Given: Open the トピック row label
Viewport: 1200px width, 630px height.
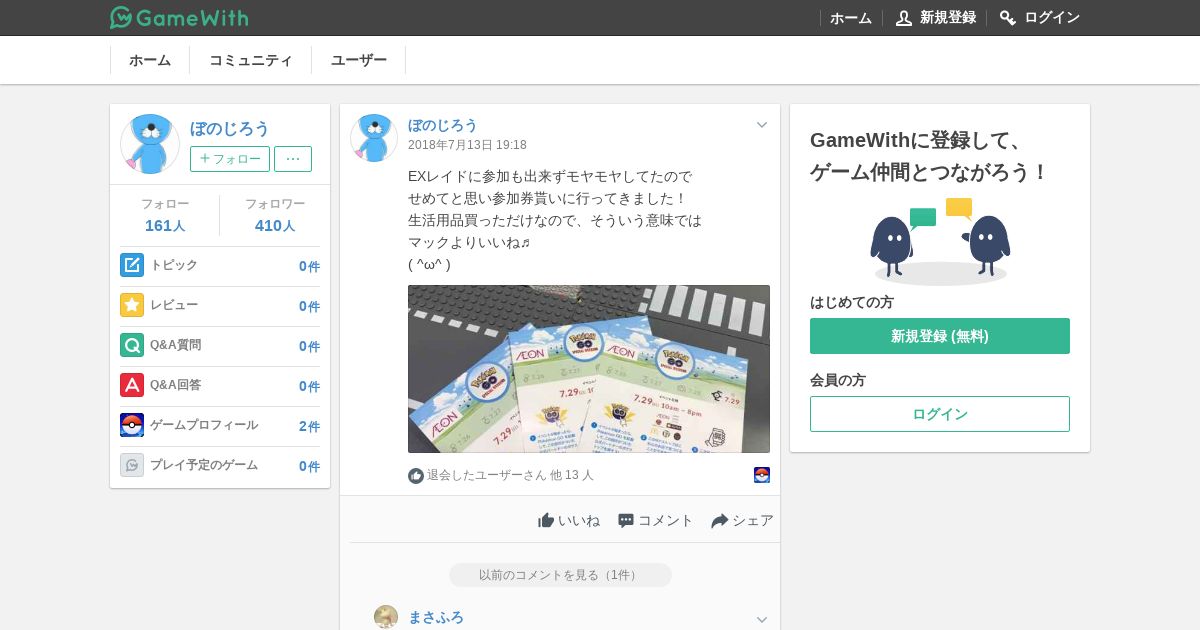Looking at the screenshot, I should point(174,265).
